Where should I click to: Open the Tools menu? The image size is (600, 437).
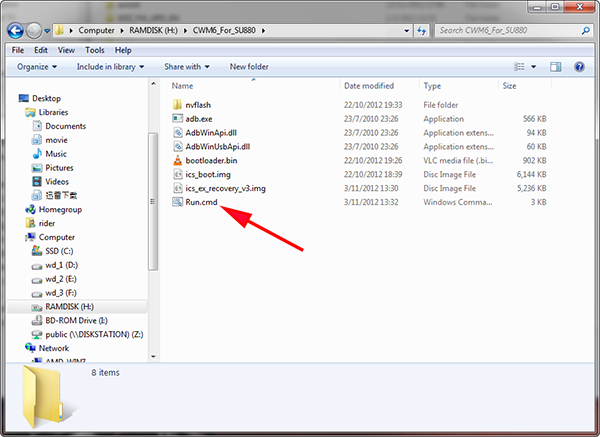tap(95, 50)
